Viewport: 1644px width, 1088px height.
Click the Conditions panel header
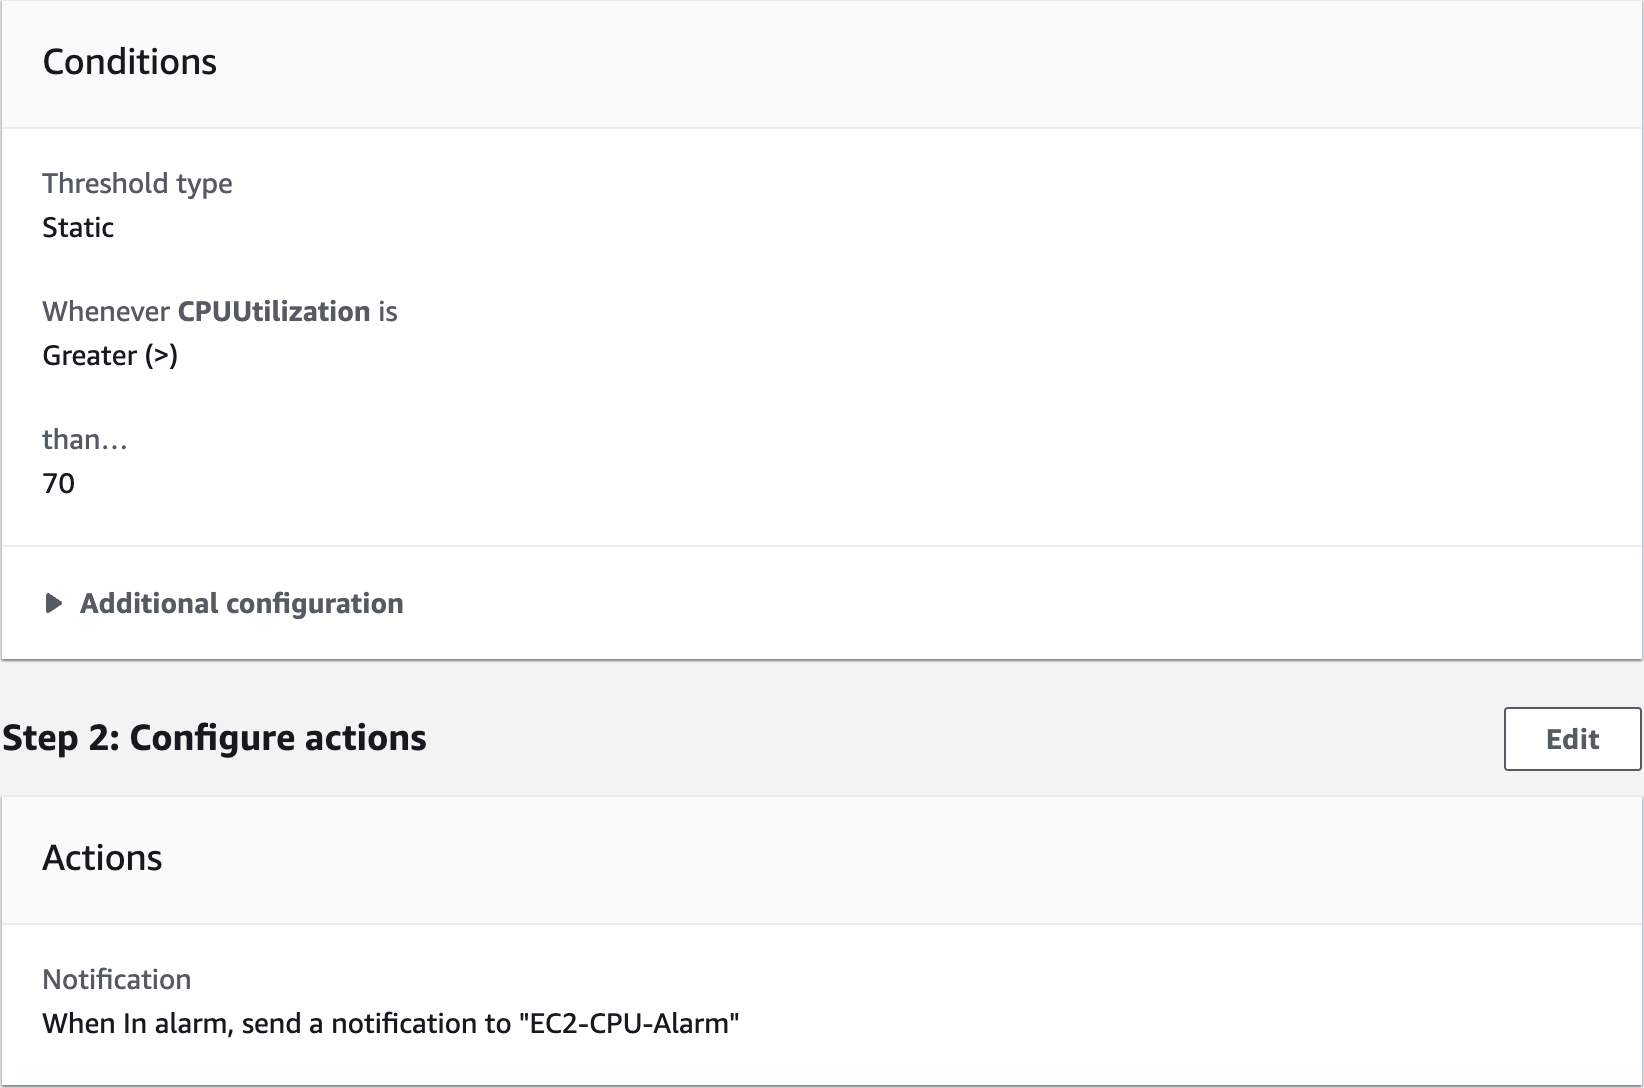coord(129,62)
